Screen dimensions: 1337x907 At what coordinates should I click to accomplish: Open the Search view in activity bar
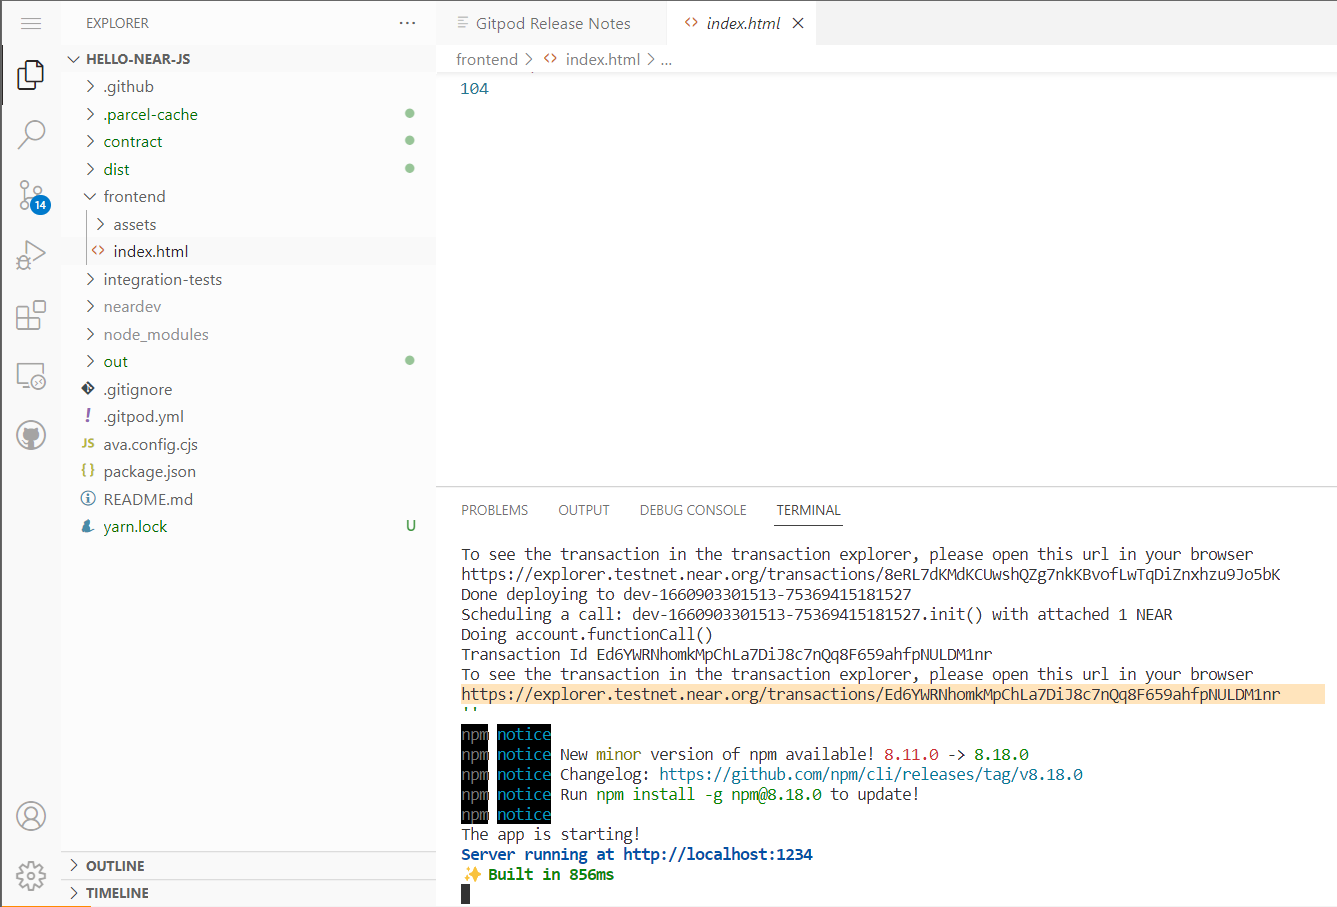click(31, 133)
